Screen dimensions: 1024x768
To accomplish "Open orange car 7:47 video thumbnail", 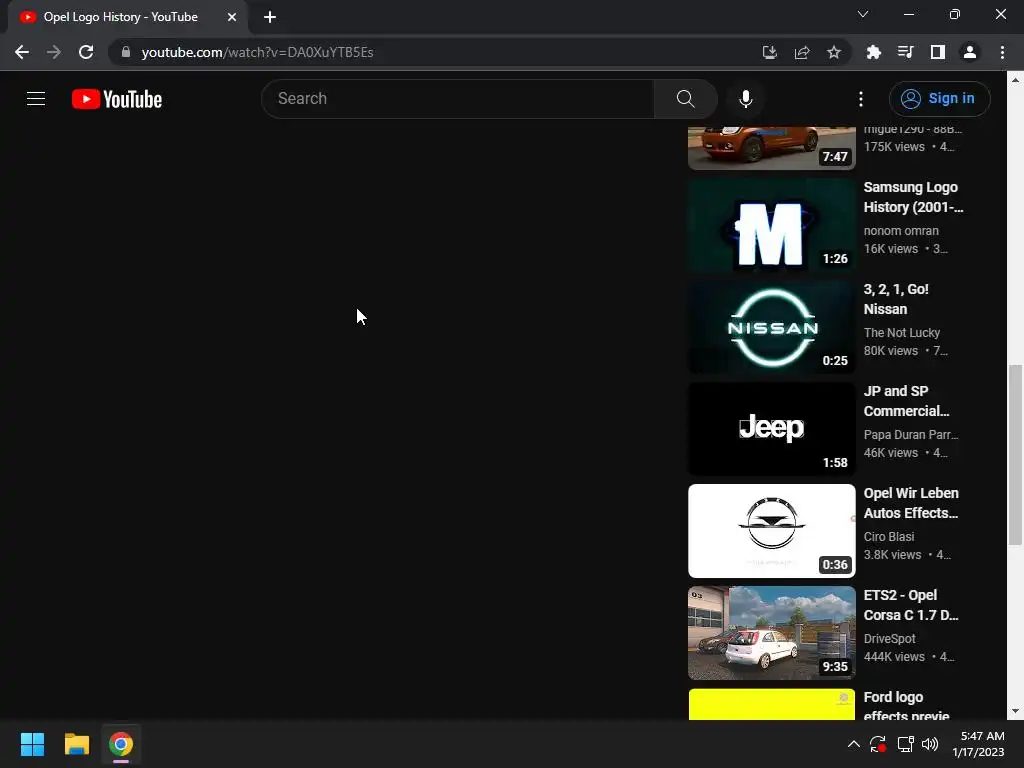I will [x=771, y=148].
